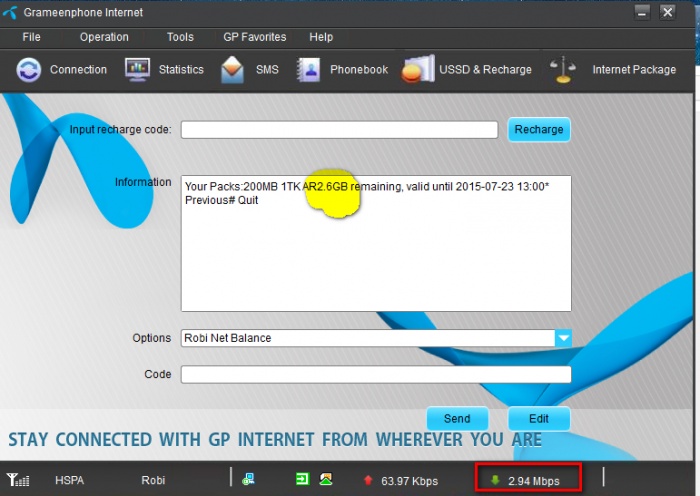Expand the Options dropdown arrow

[x=563, y=338]
